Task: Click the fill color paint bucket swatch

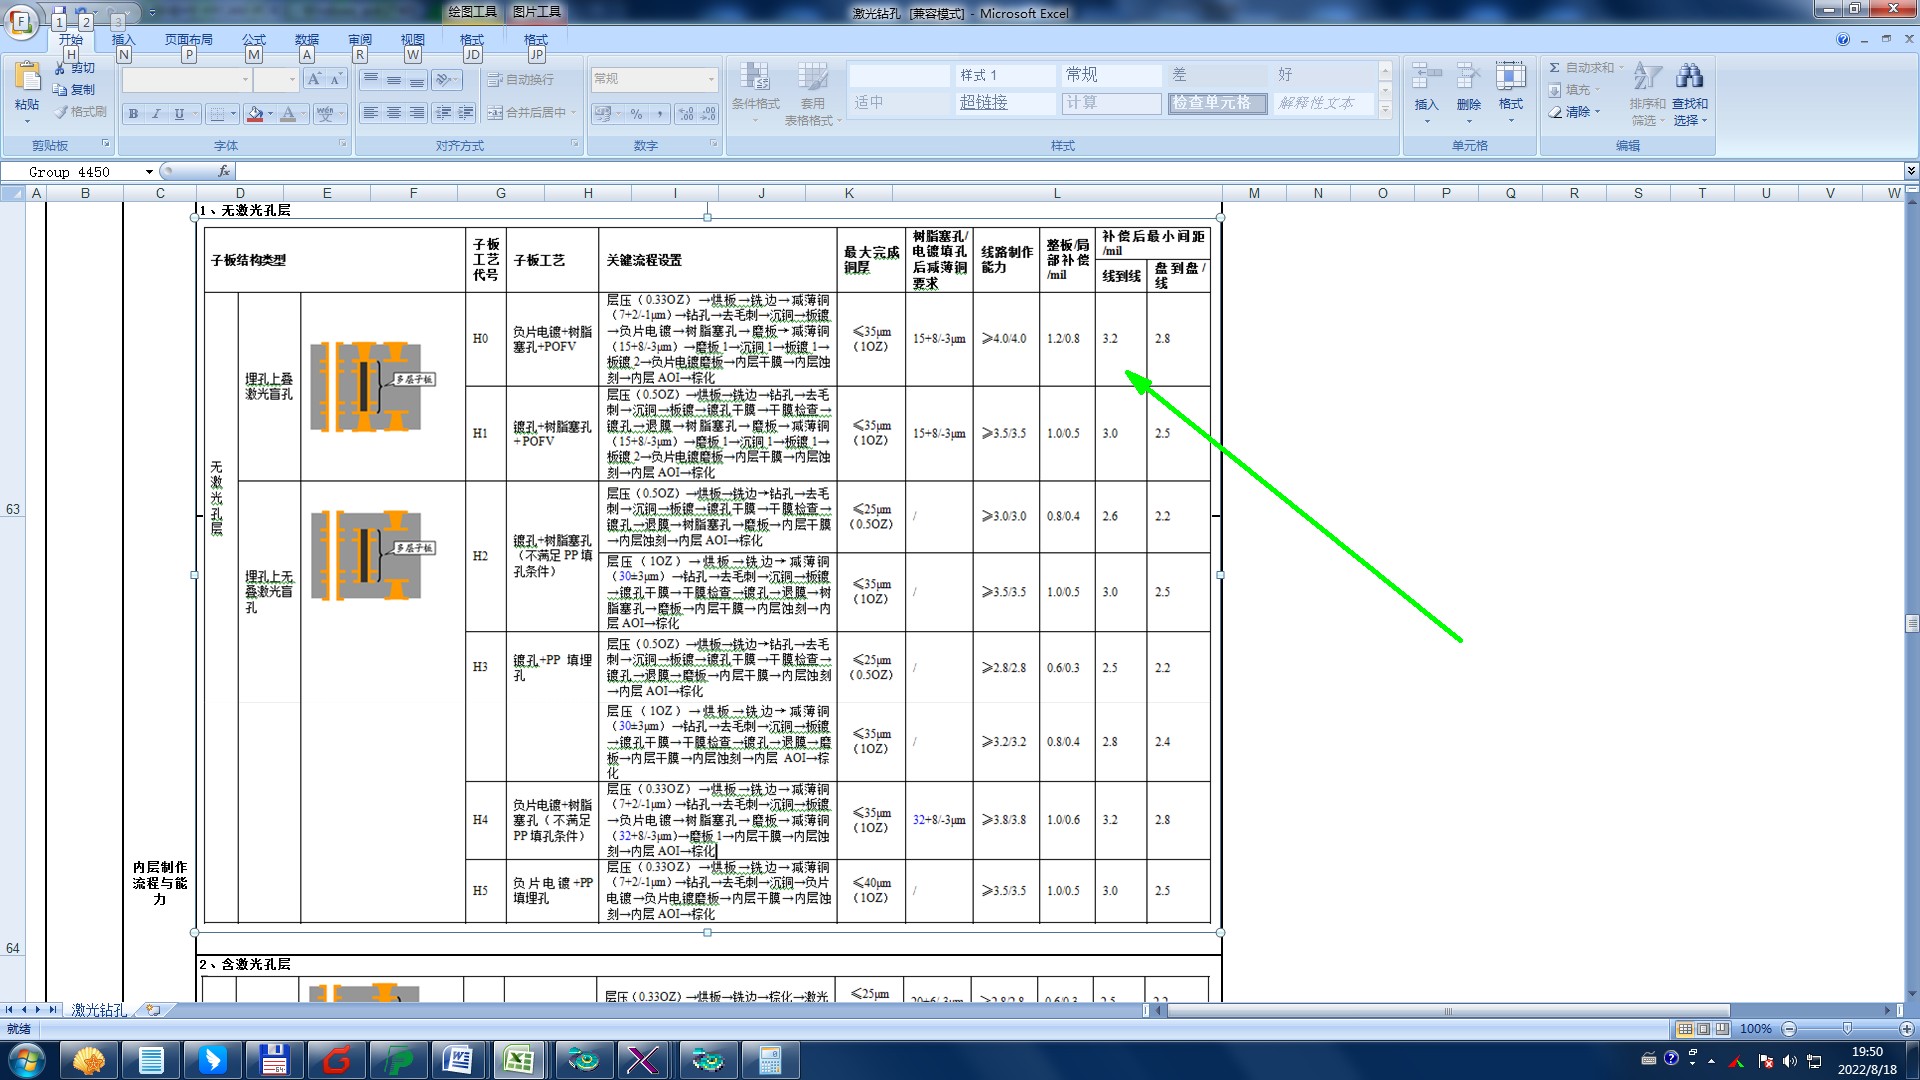Action: pos(255,114)
